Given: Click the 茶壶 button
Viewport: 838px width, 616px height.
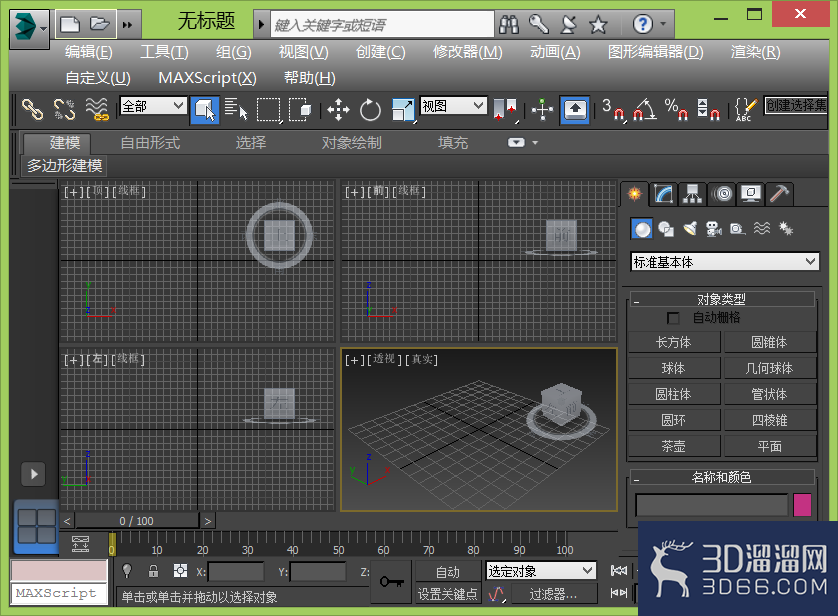Looking at the screenshot, I should pos(673,446).
